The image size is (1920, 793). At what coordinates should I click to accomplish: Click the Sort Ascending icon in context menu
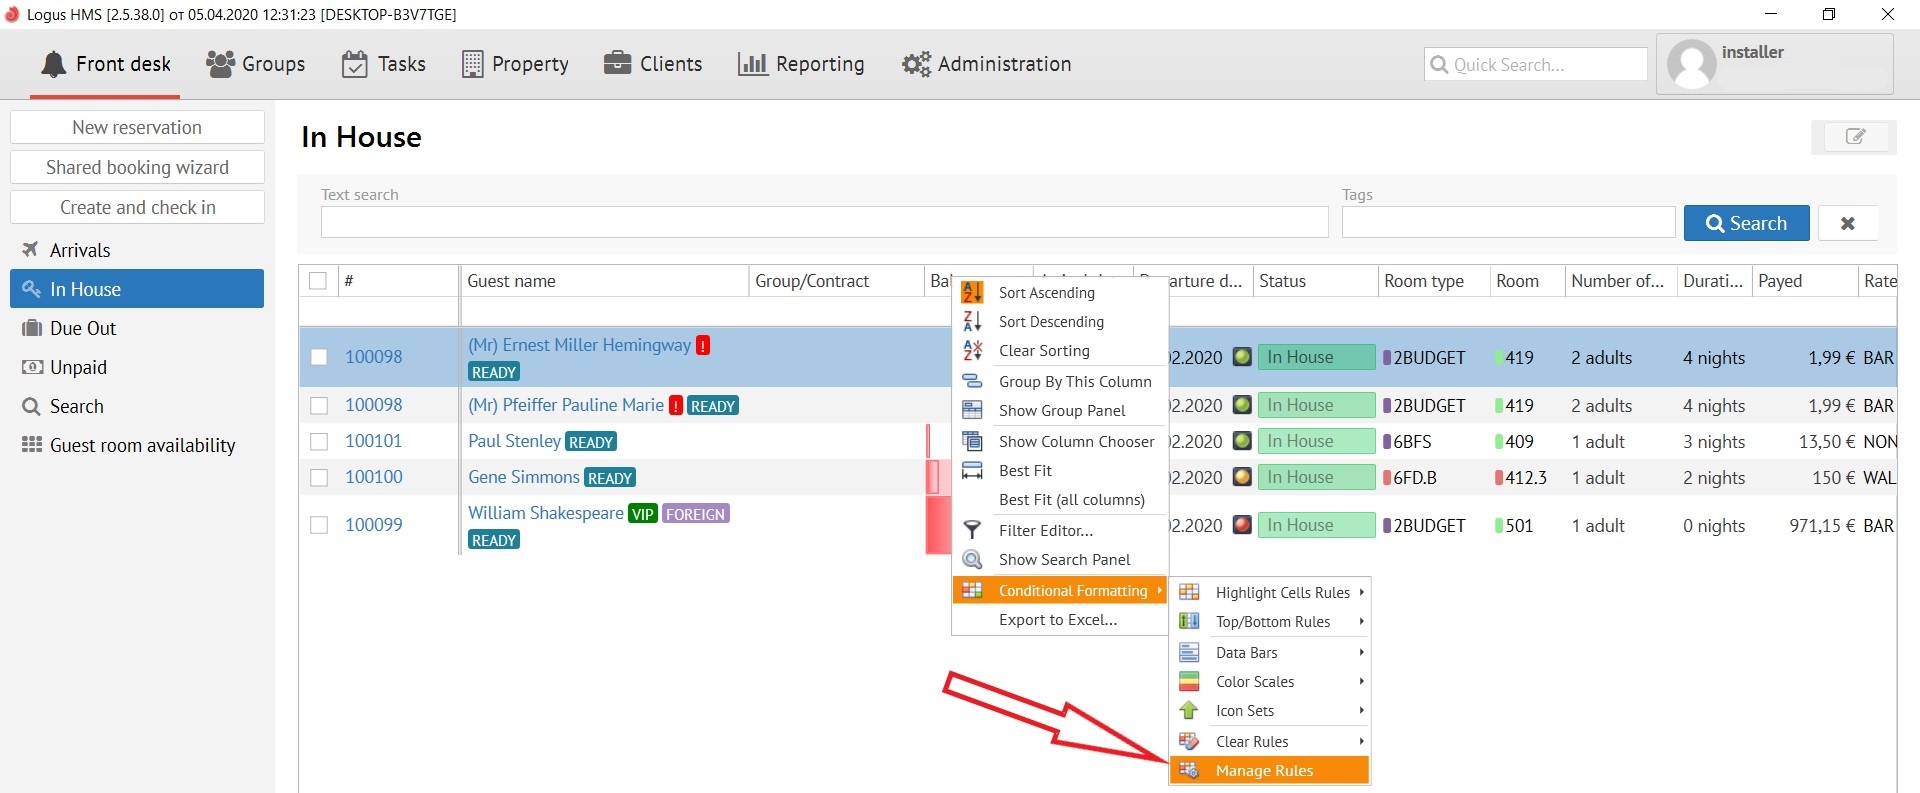coord(972,292)
